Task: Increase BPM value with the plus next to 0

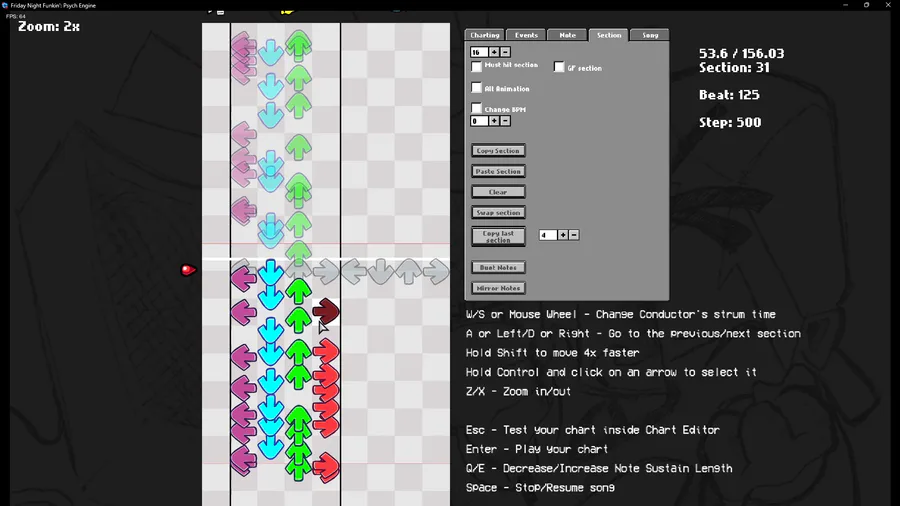Action: click(494, 121)
